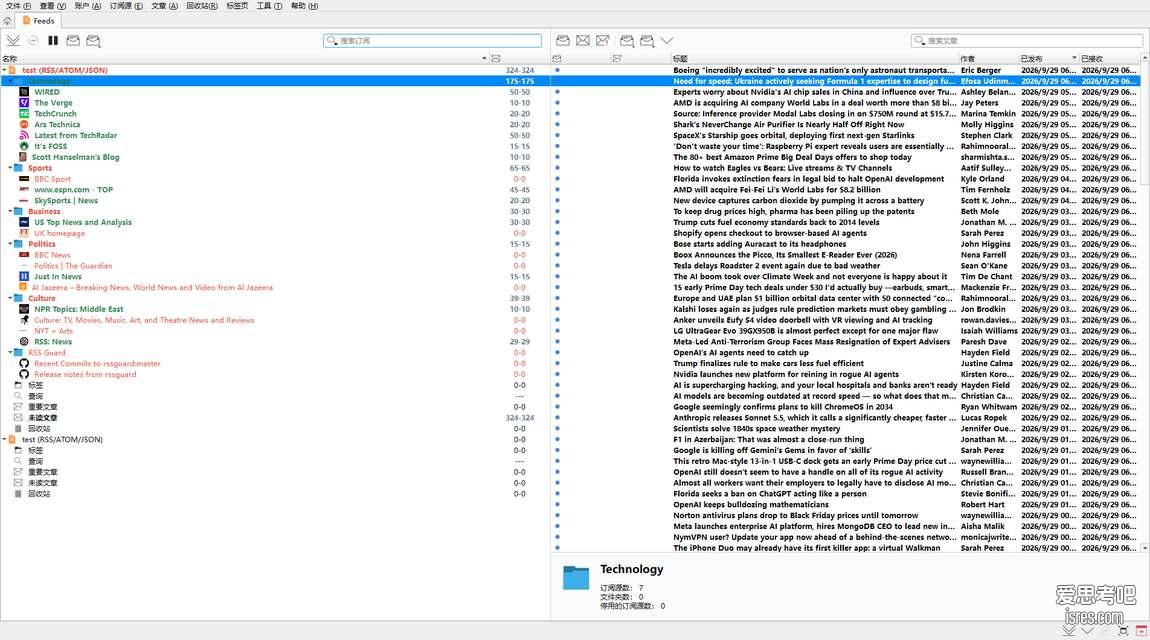Select the www.espn.com - TOP feed
Image resolution: width=1150 pixels, height=640 pixels.
[x=73, y=190]
